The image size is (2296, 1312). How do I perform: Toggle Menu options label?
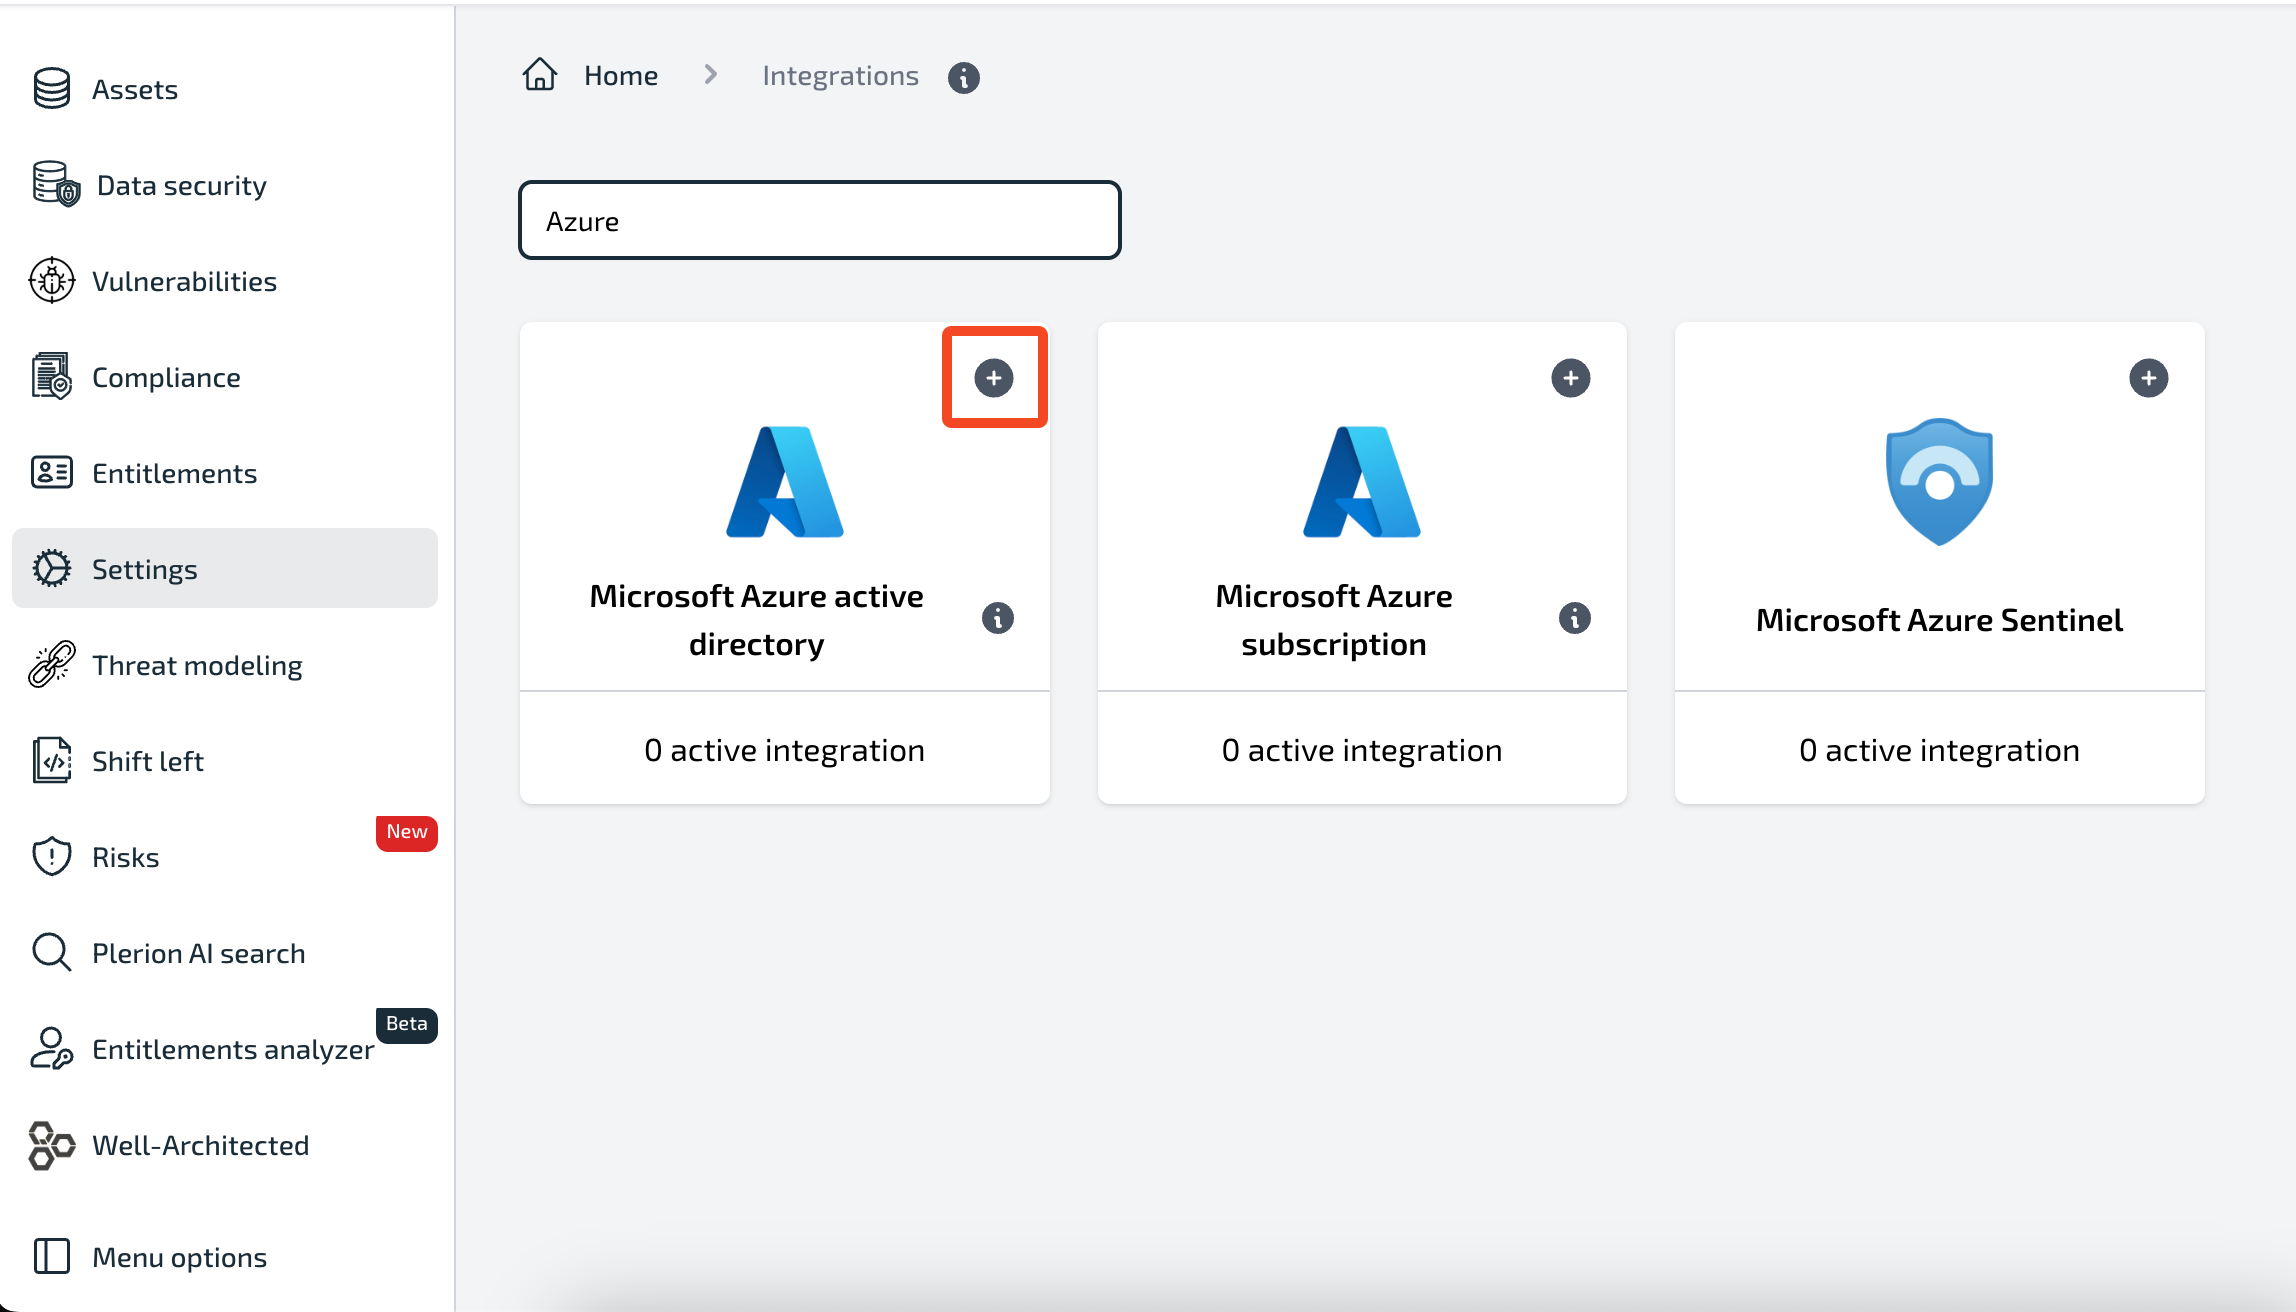(x=180, y=1257)
